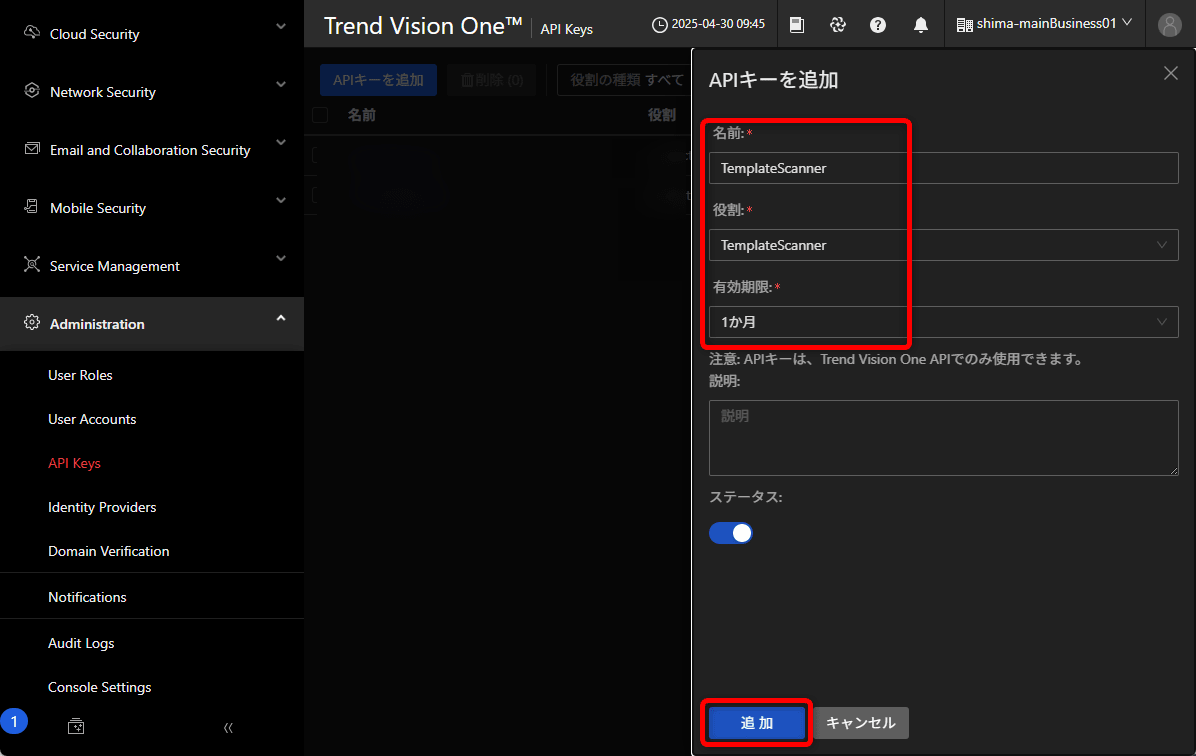
Task: Click the clock icon beside the timestamp
Action: pyautogui.click(x=659, y=24)
